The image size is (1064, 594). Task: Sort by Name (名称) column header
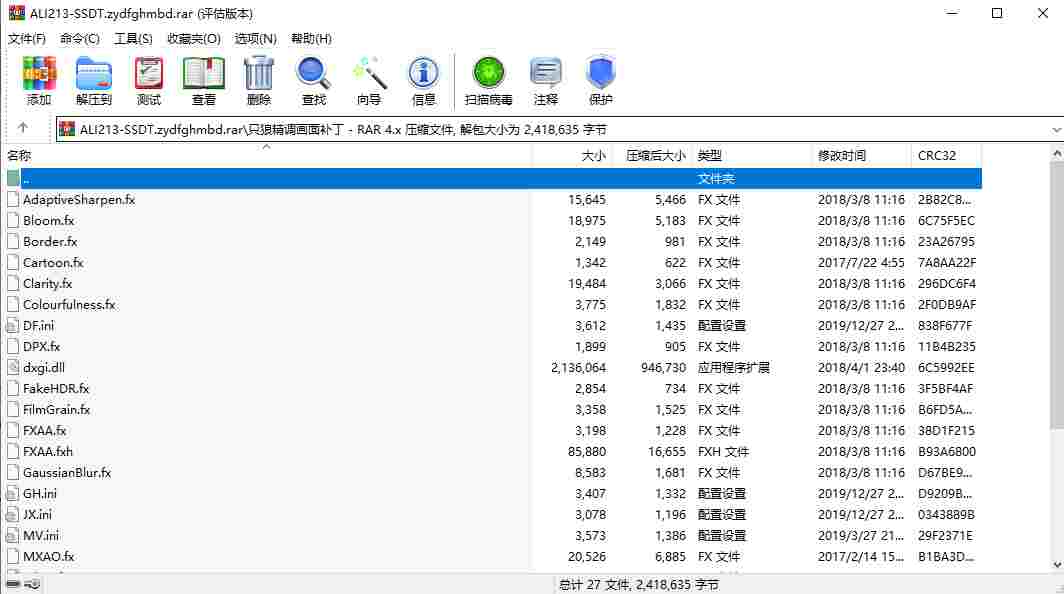point(267,155)
